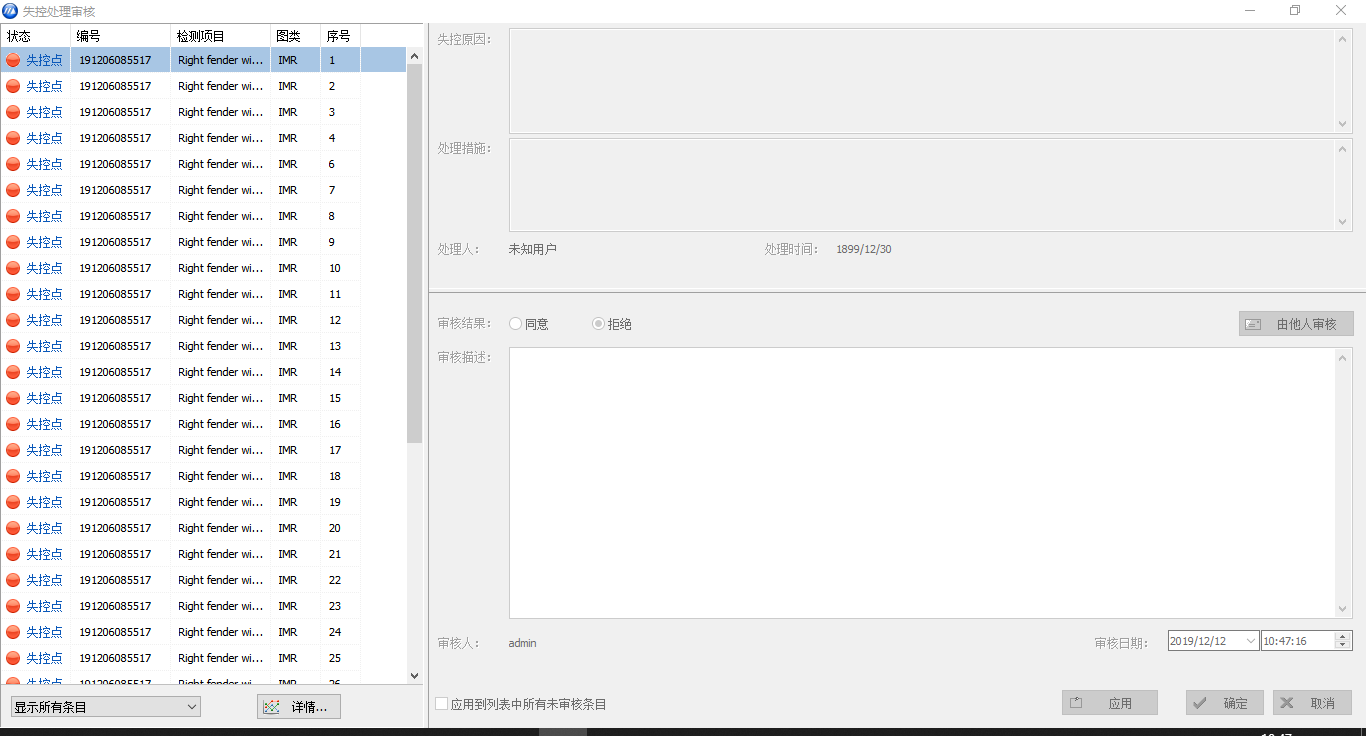Image resolution: width=1366 pixels, height=736 pixels.
Task: Click the application logo in title bar
Action: [10, 11]
